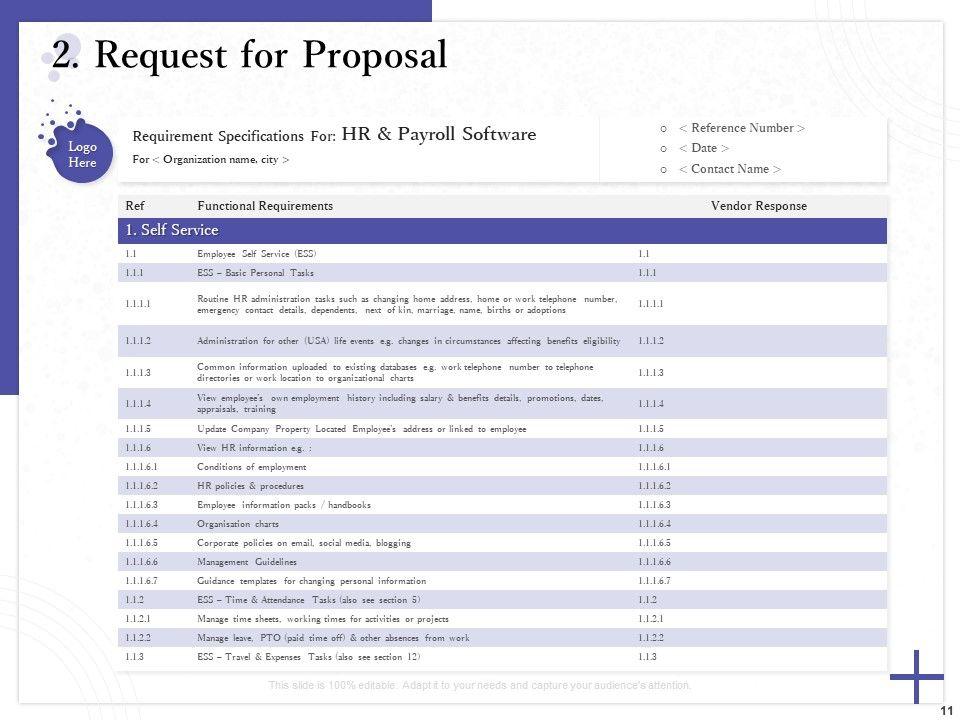Screen dimensions: 960x720
Task: Click 'For < Organization name, city >' placeholder
Action: 211,160
